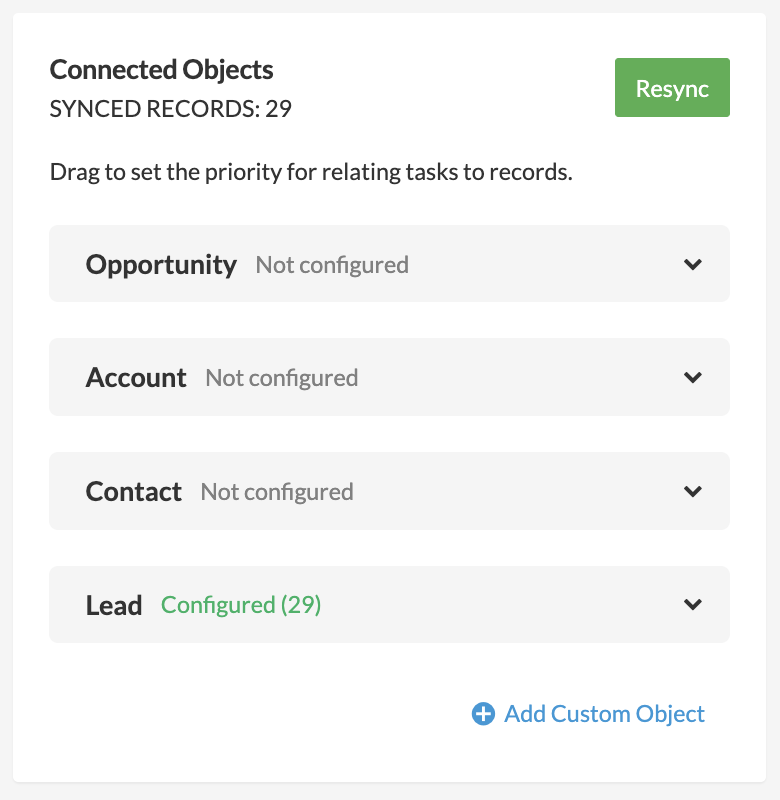Select the Account object label

pyautogui.click(x=136, y=378)
